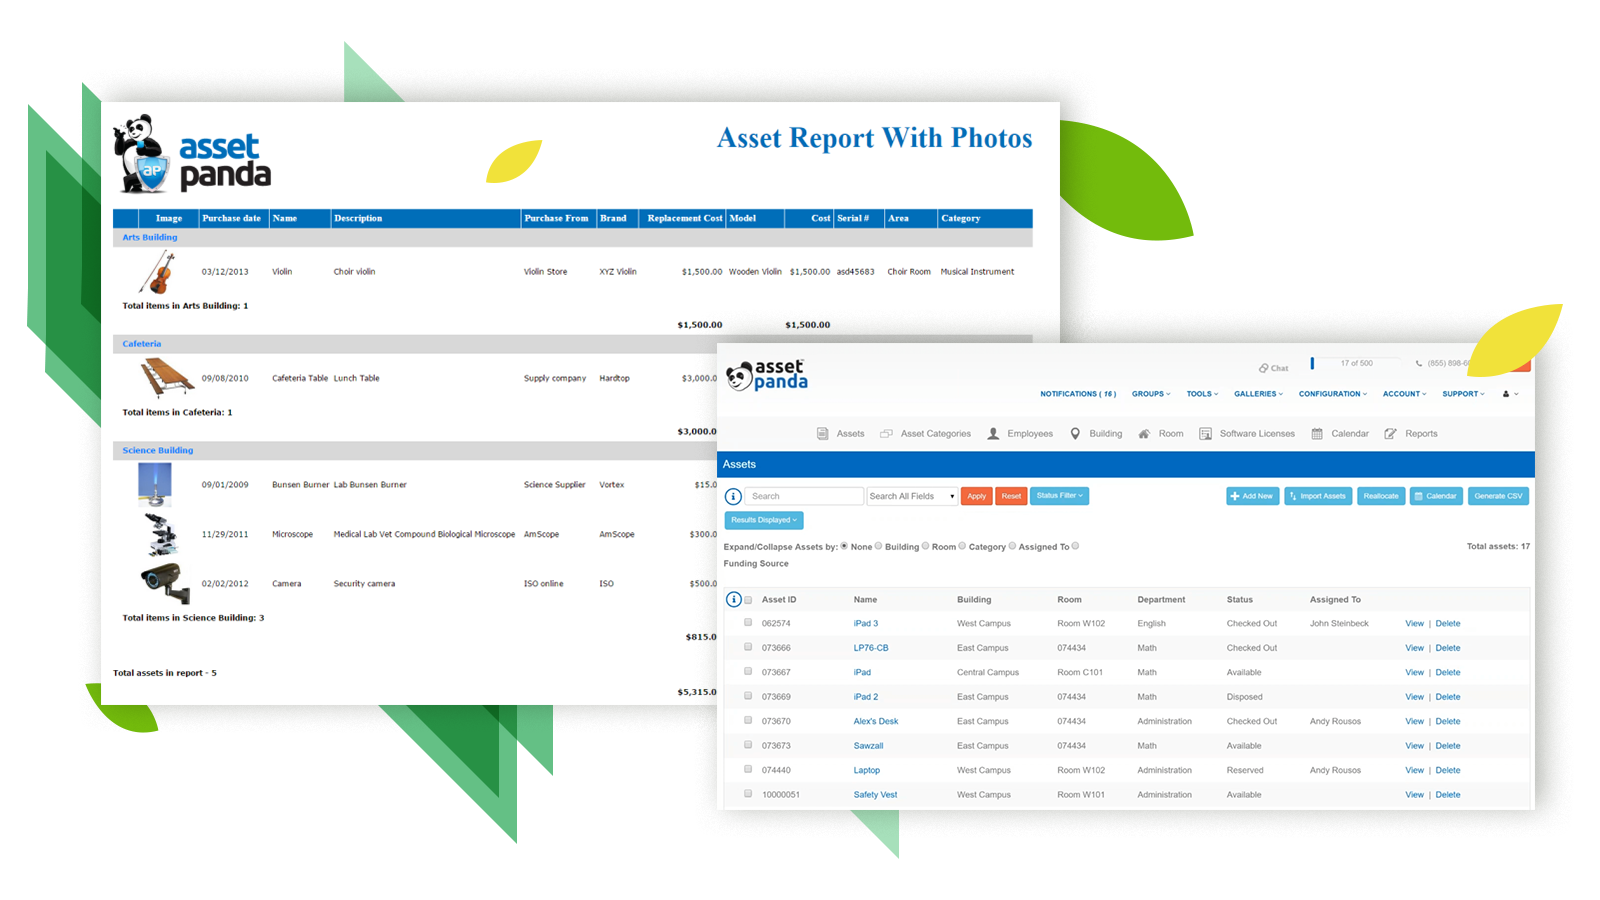Click the info icon beside the Search field
Image resolution: width=1600 pixels, height=900 pixels.
[x=733, y=496]
